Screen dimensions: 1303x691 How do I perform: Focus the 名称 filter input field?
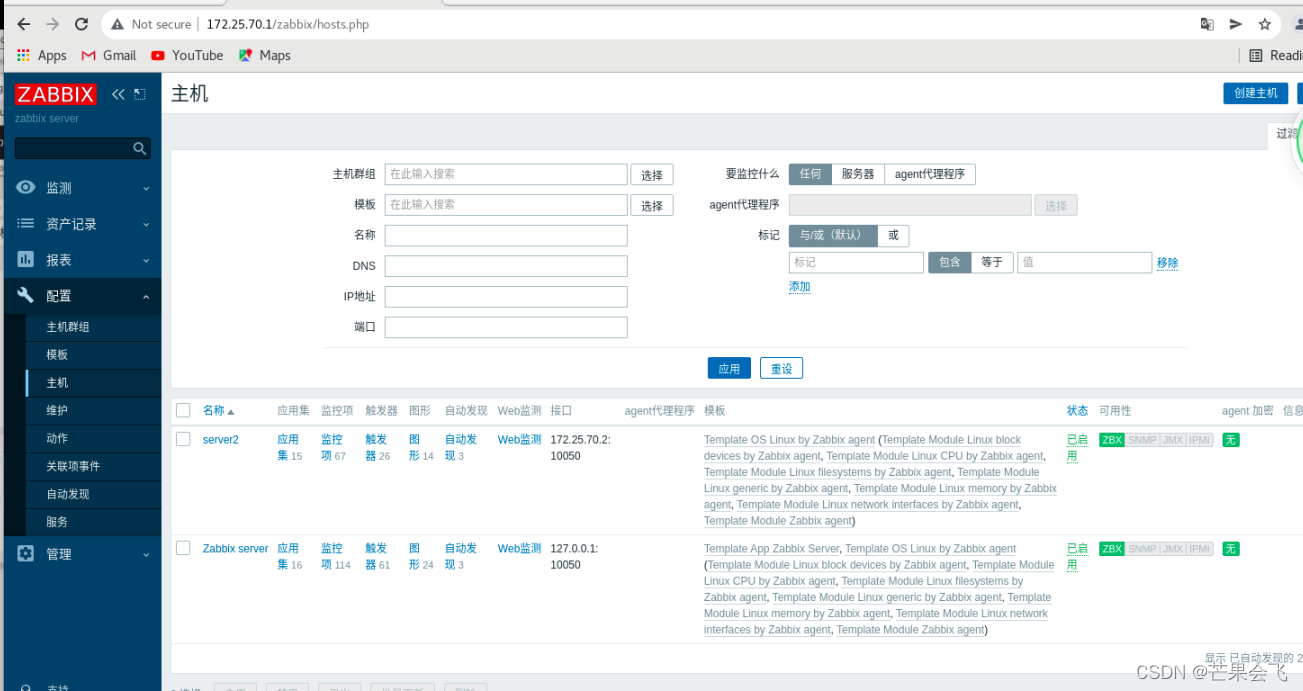(506, 235)
